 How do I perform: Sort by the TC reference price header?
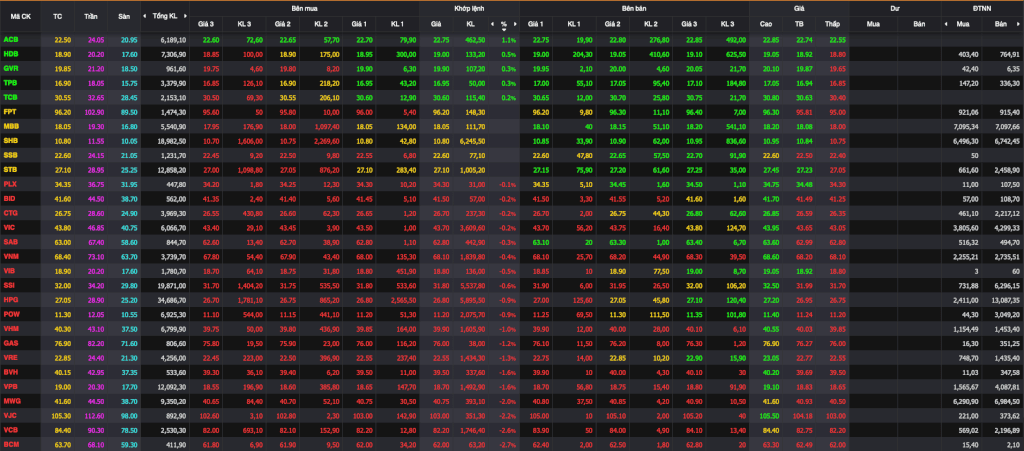(x=57, y=16)
